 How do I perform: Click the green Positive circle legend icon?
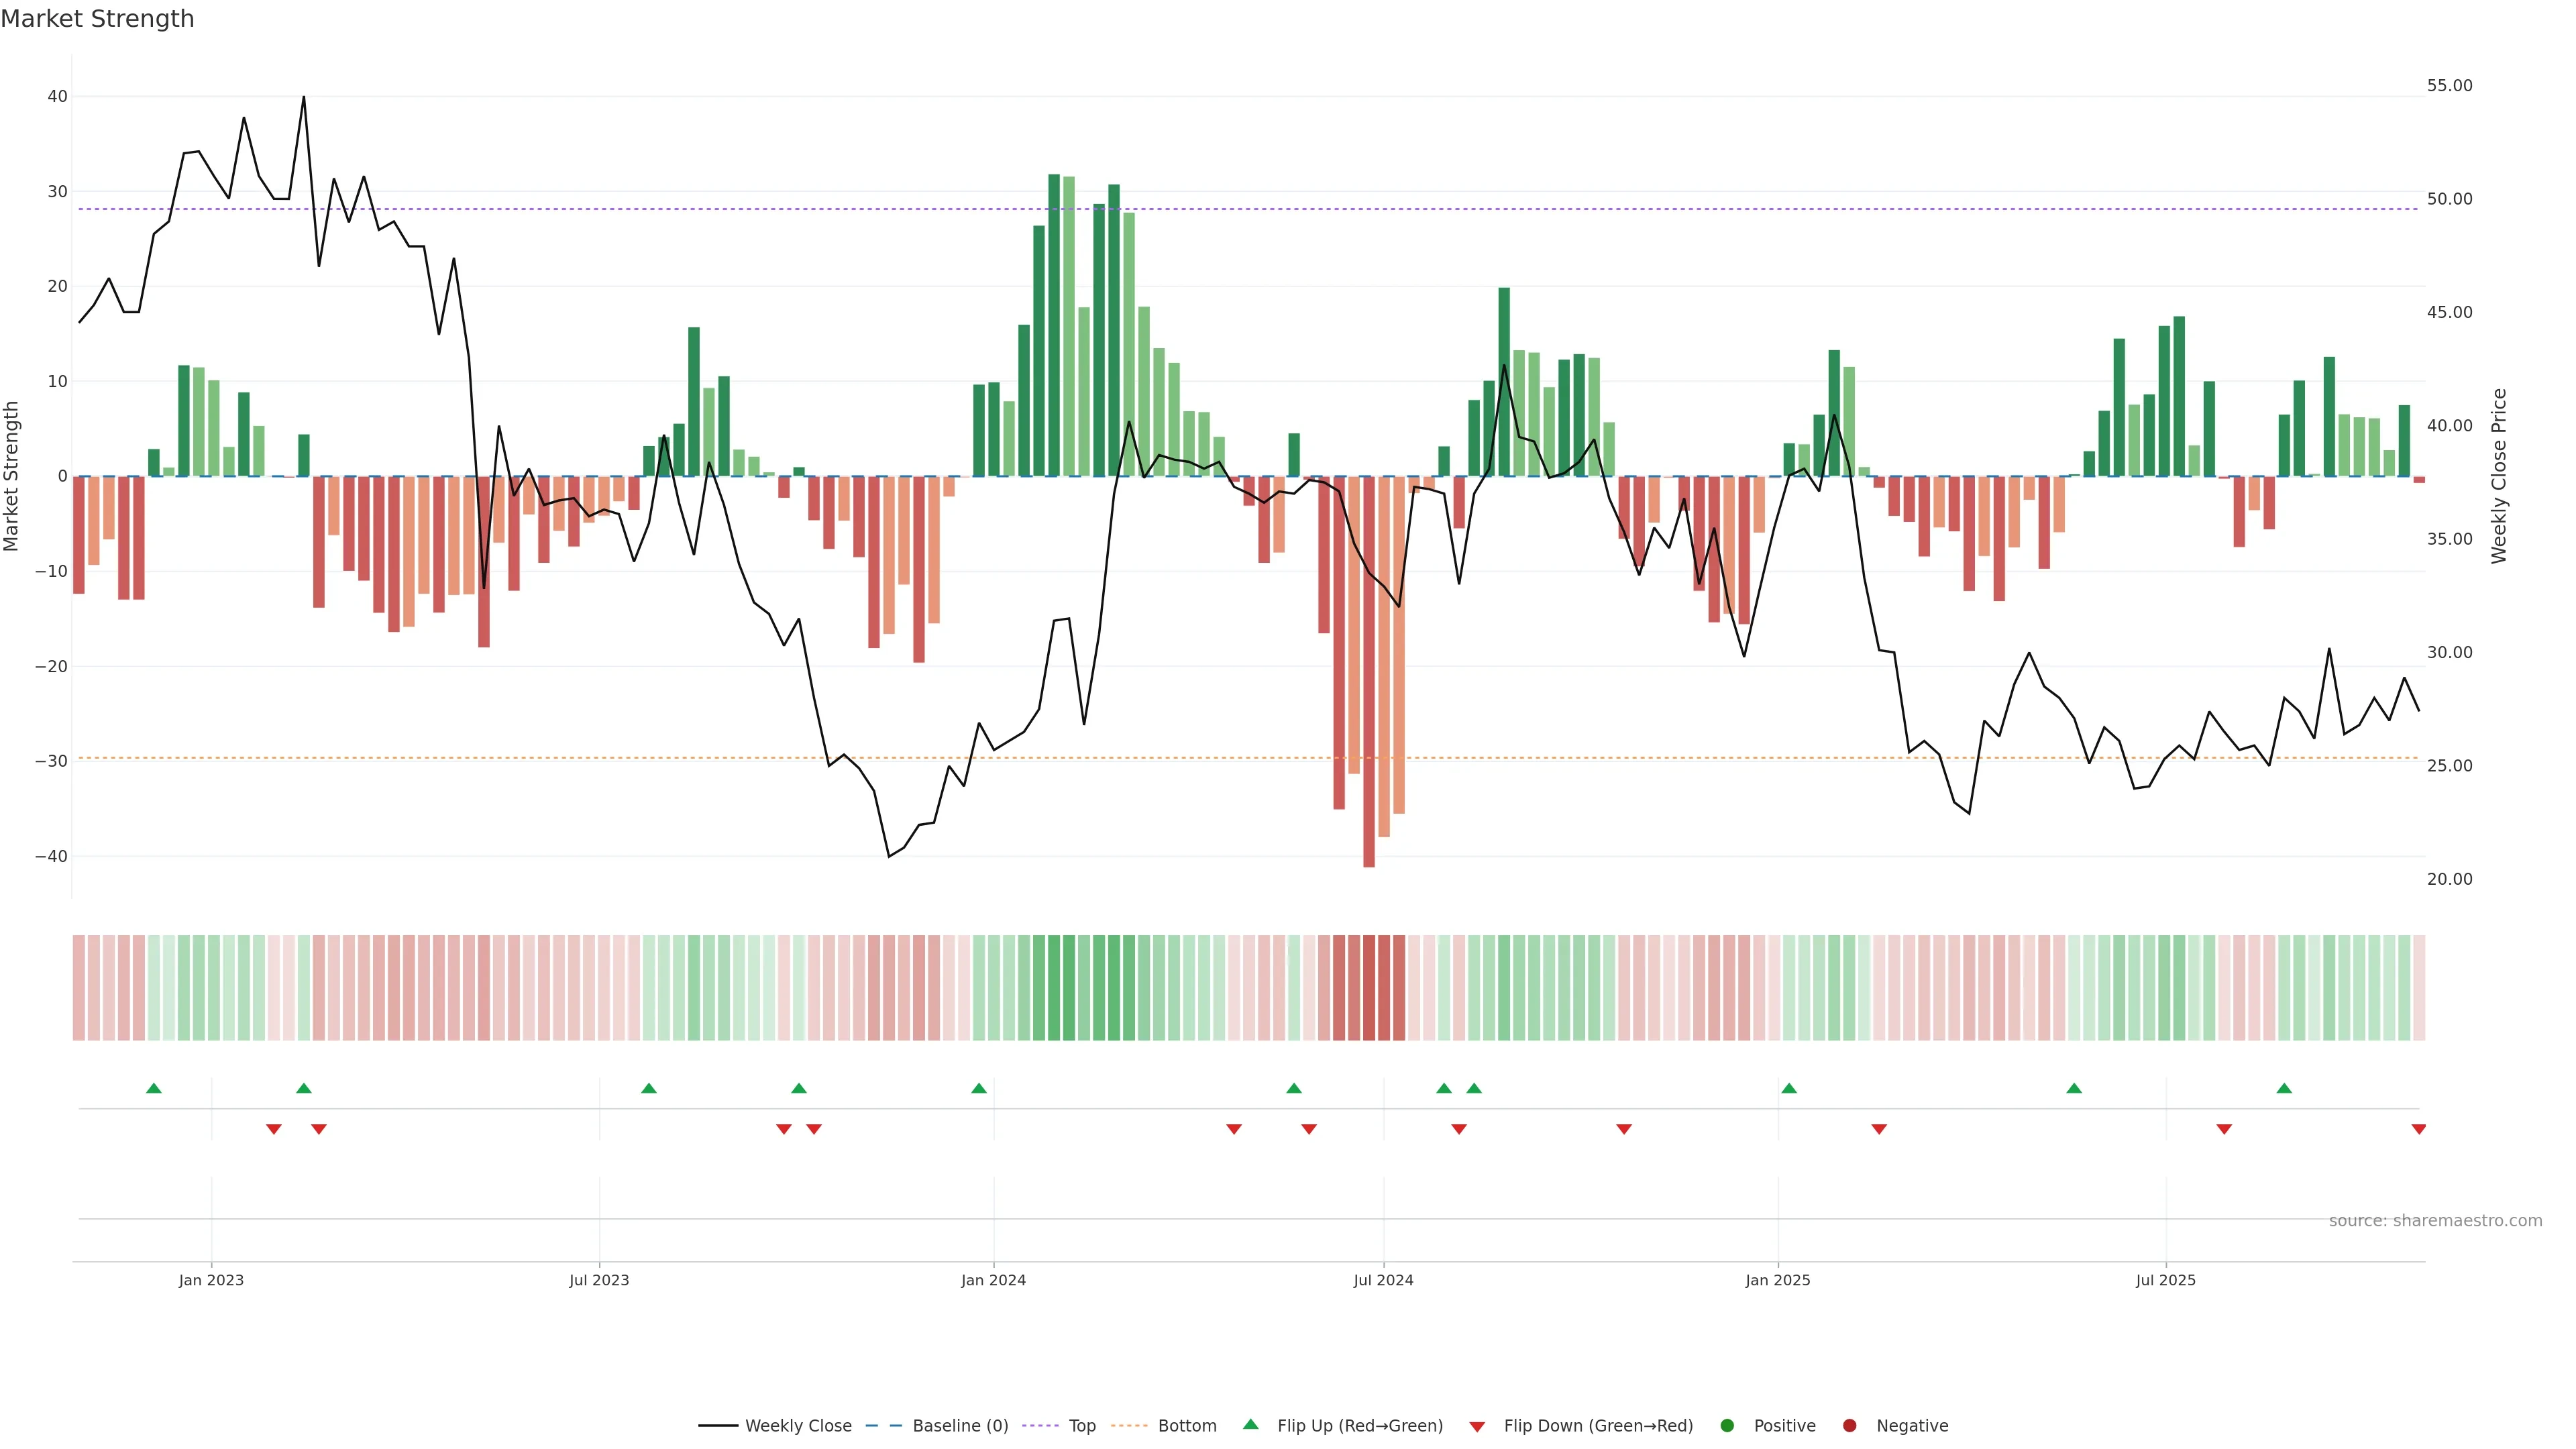1727,1426
